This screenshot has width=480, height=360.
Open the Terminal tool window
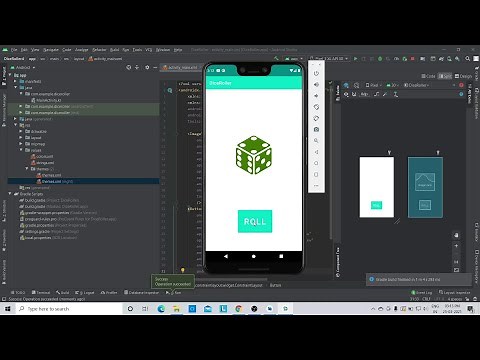(41, 293)
